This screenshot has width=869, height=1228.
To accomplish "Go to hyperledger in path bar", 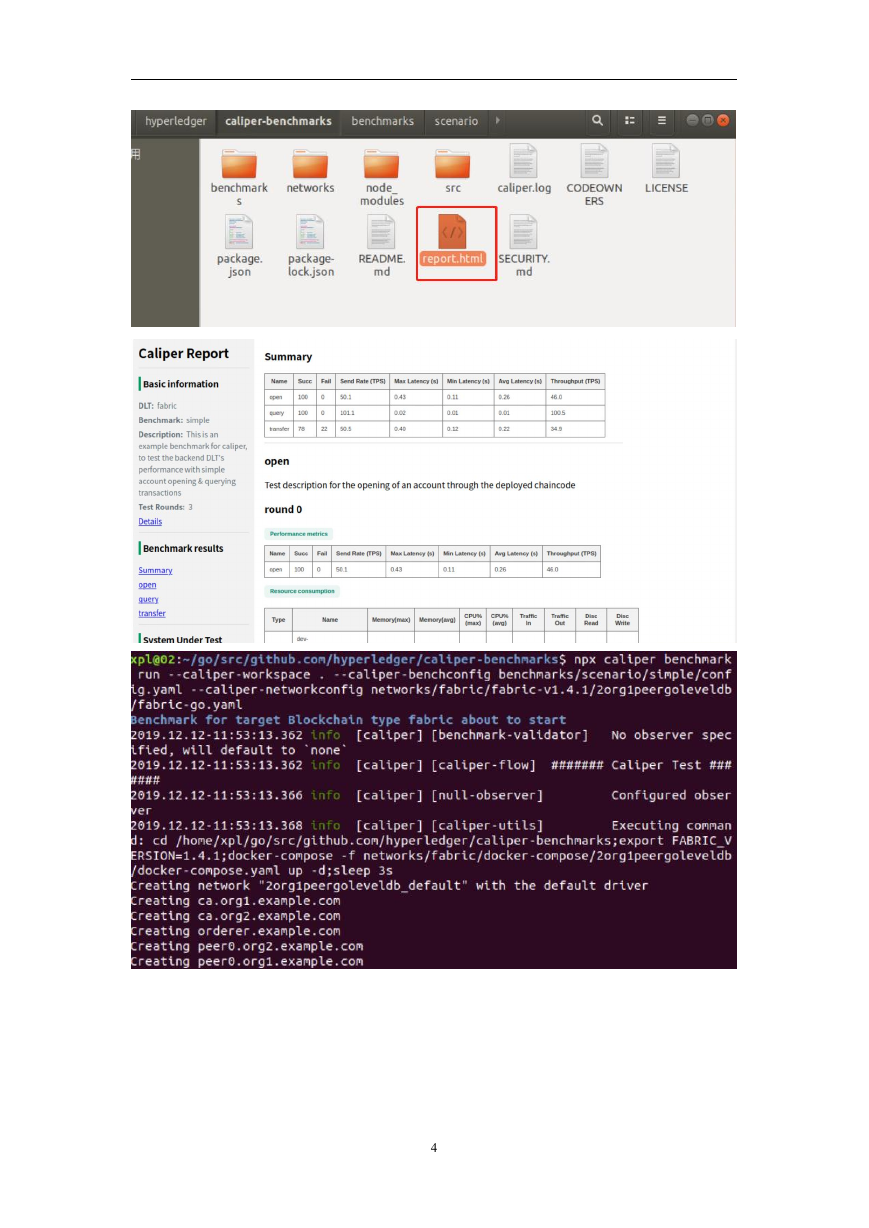I will [x=176, y=121].
